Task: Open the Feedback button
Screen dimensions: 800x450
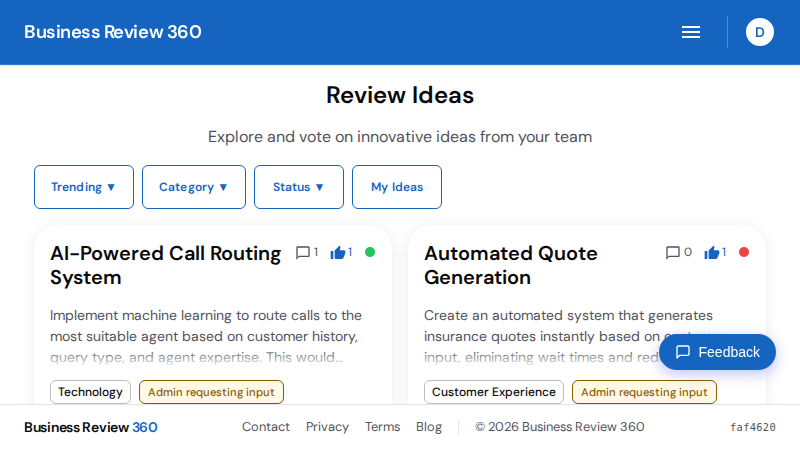Action: coord(717,352)
